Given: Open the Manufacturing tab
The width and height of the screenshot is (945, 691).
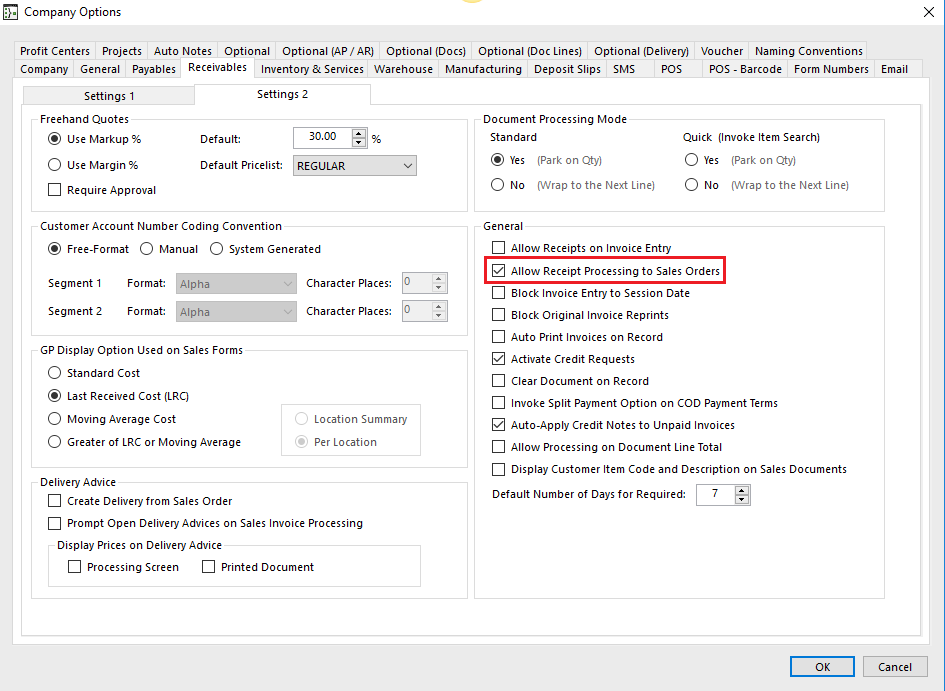Looking at the screenshot, I should click(x=483, y=69).
